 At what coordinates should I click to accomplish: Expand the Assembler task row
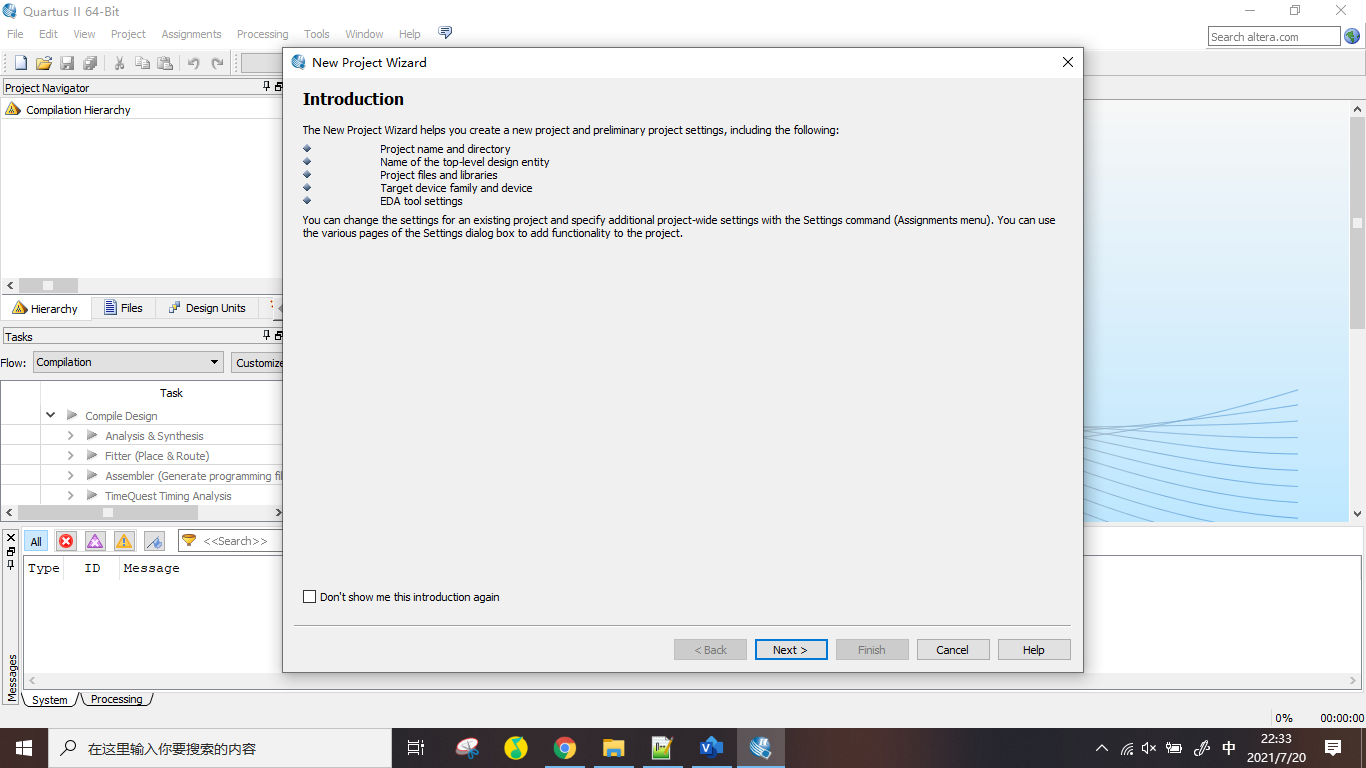(70, 476)
